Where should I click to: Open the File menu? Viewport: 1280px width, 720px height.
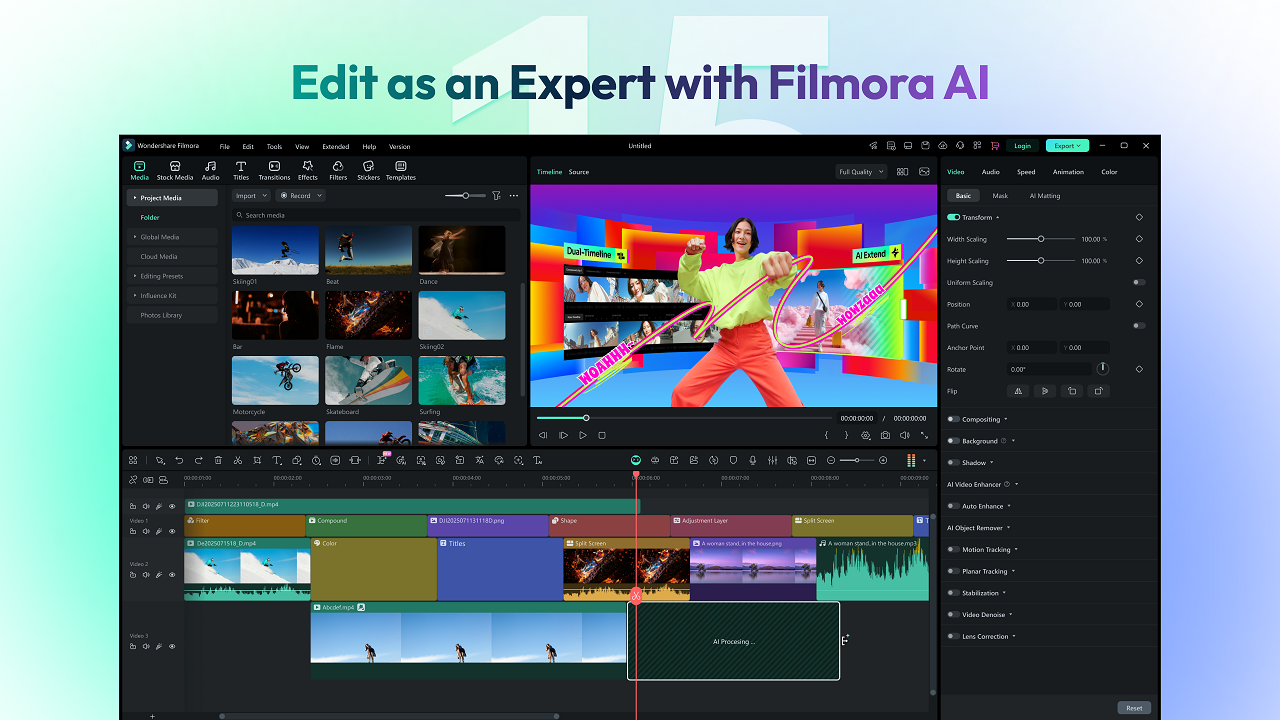coord(225,146)
